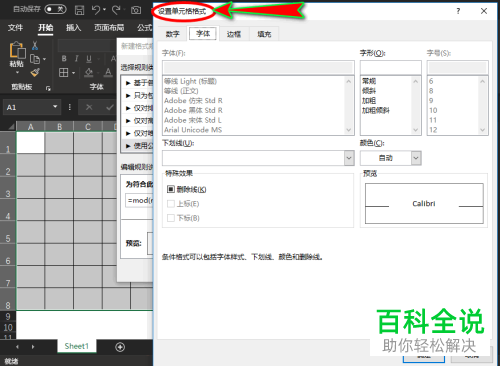The width and height of the screenshot is (500, 366).
Task: Open the Paste options dropdown arrow
Action: 17,72
